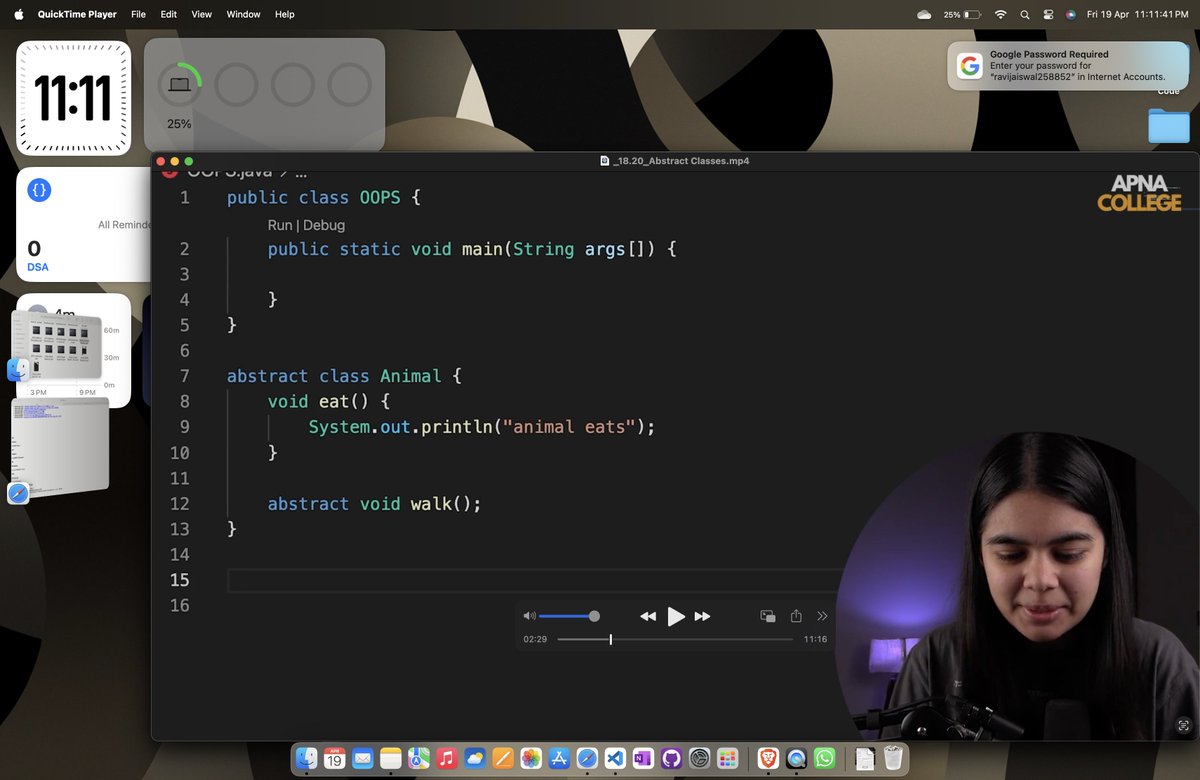Viewport: 1200px width, 780px height.
Task: Open Safari in the Dock
Action: (587, 758)
